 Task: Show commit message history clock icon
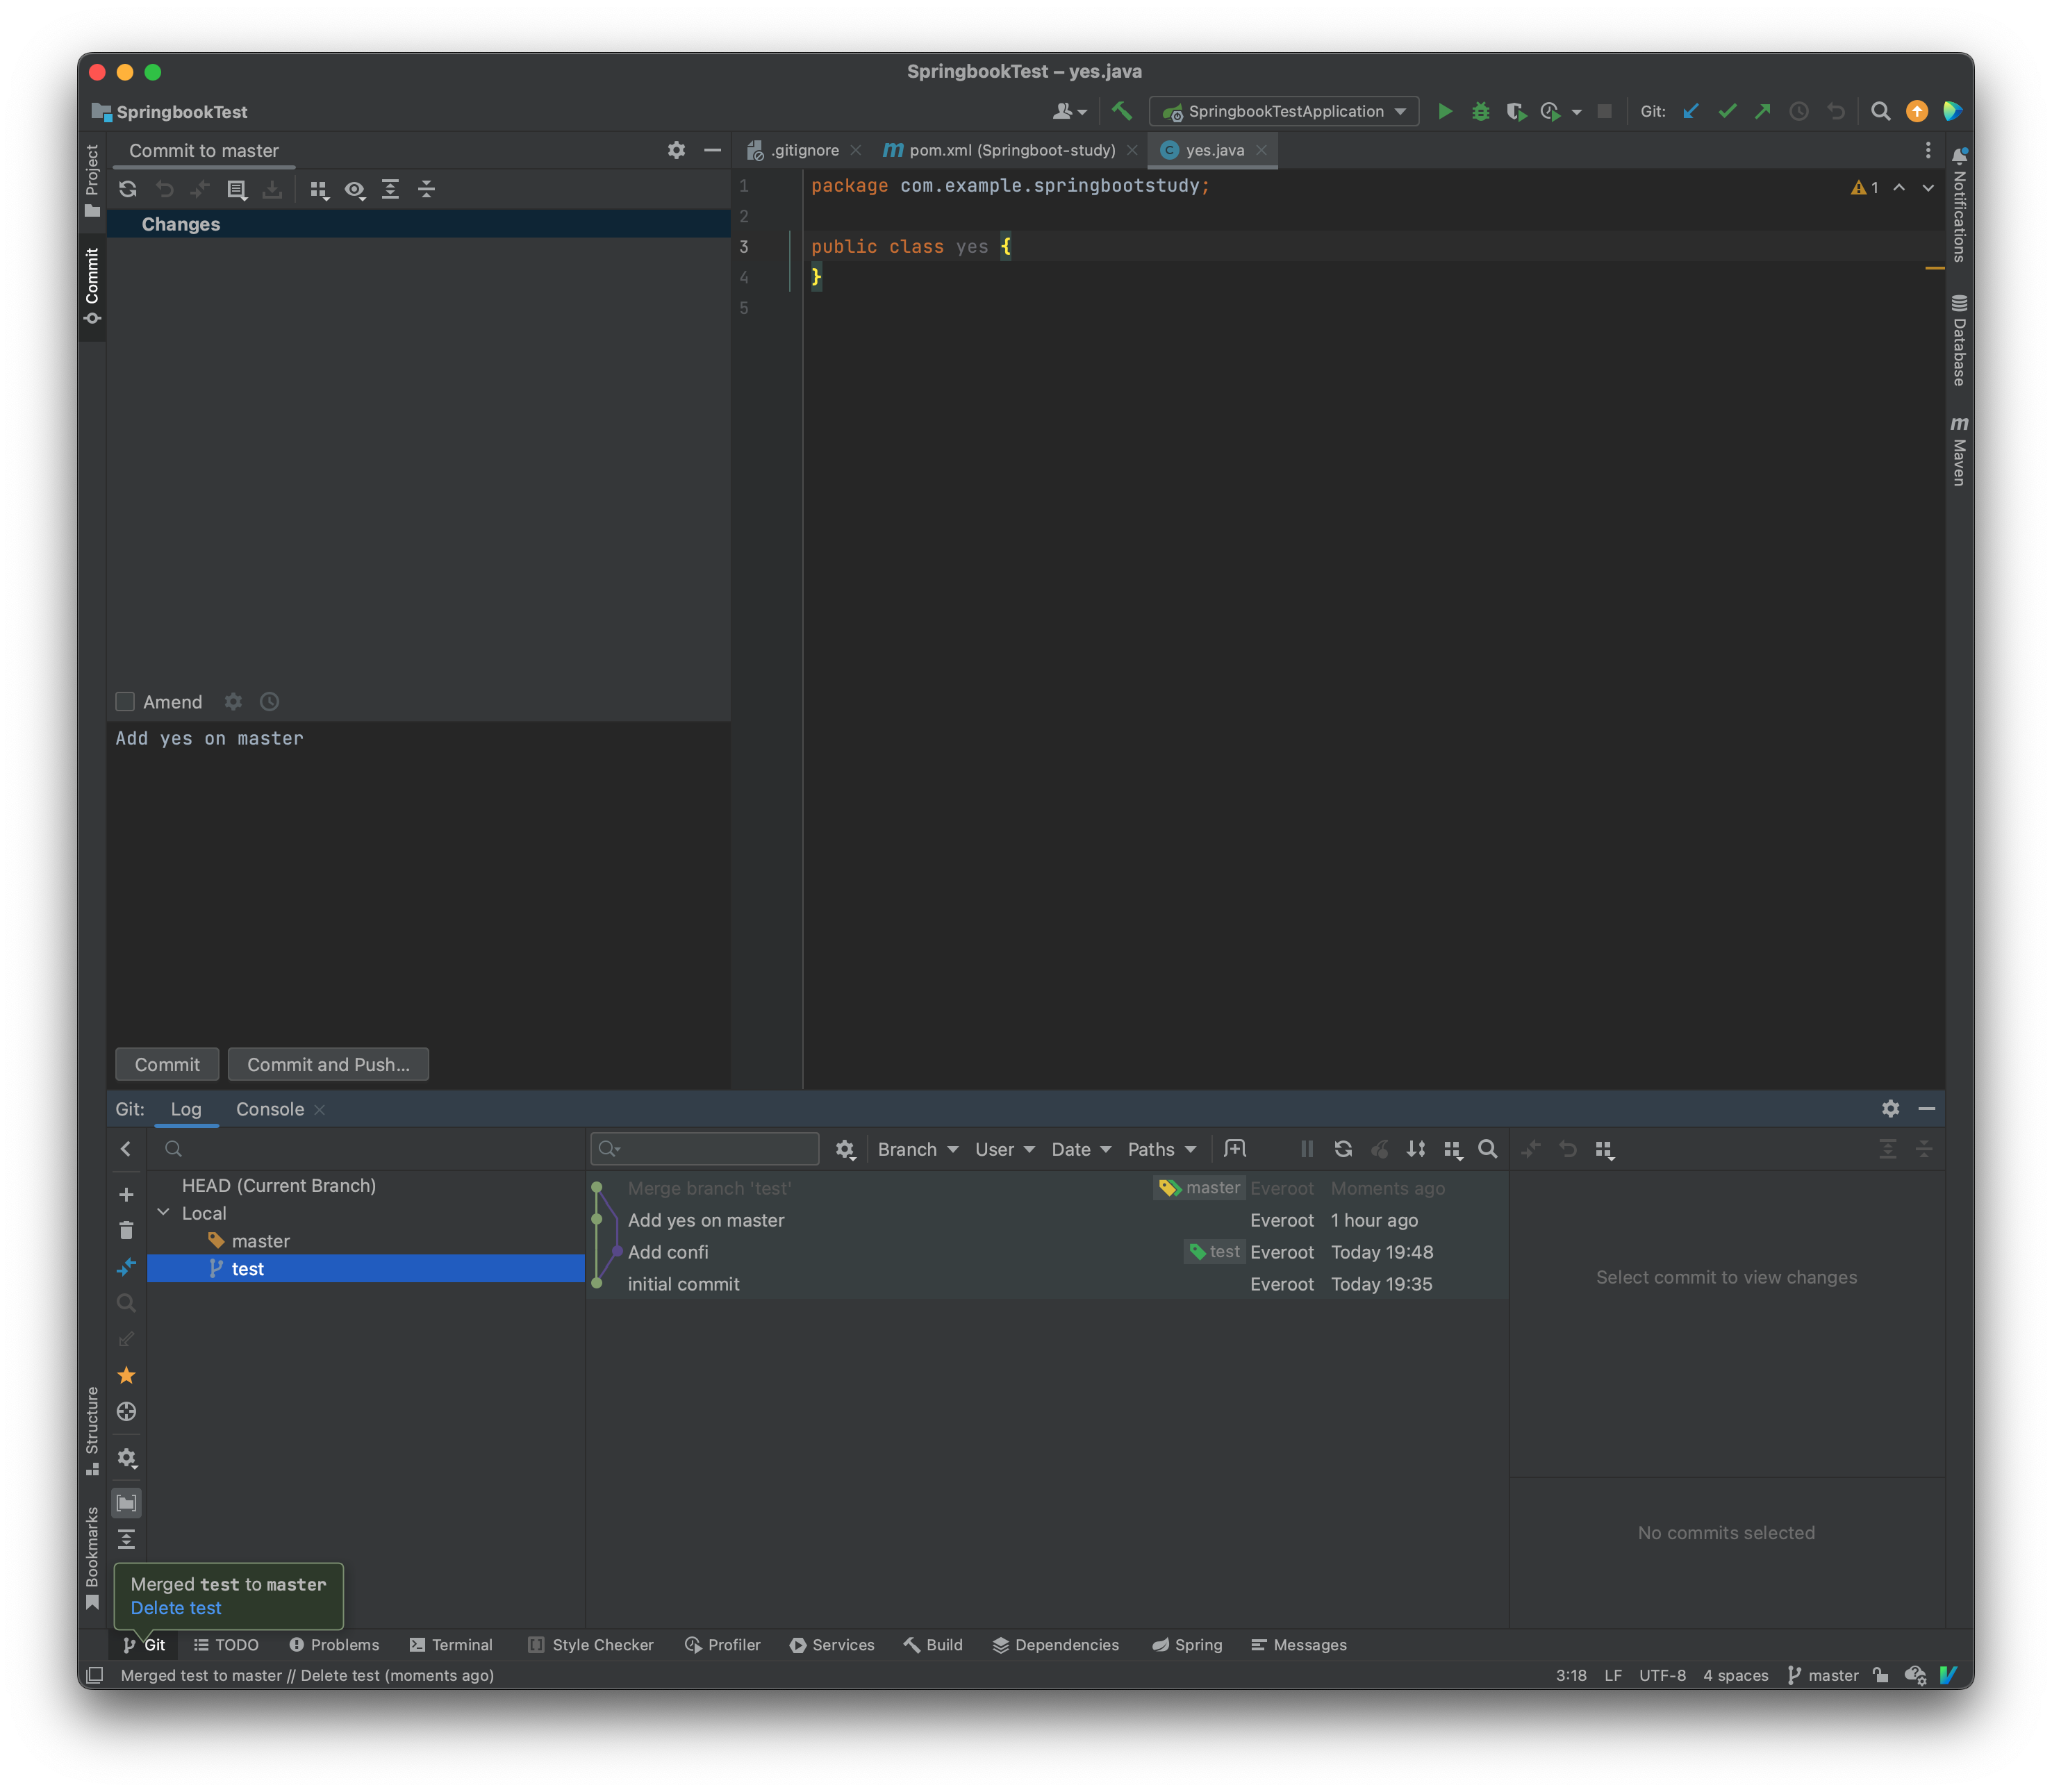[269, 702]
